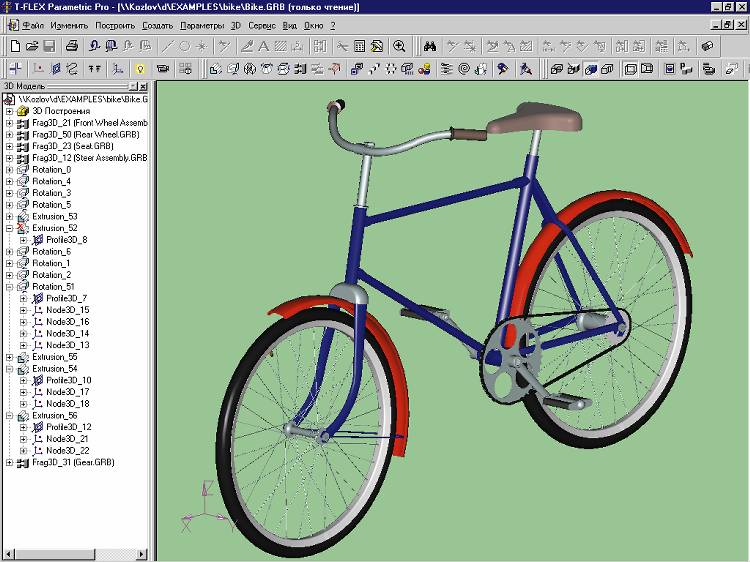Select Node3D_15 in model tree
Image resolution: width=750 pixels, height=562 pixels.
[67, 310]
